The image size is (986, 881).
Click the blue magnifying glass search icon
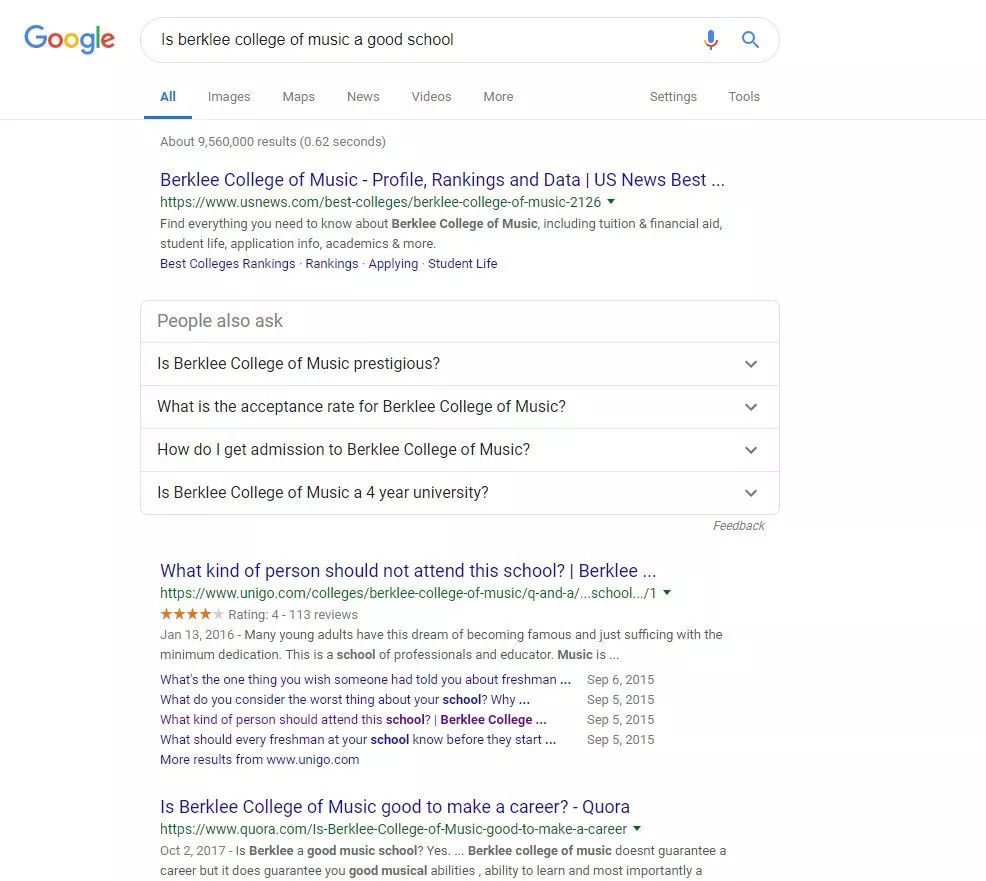click(750, 40)
